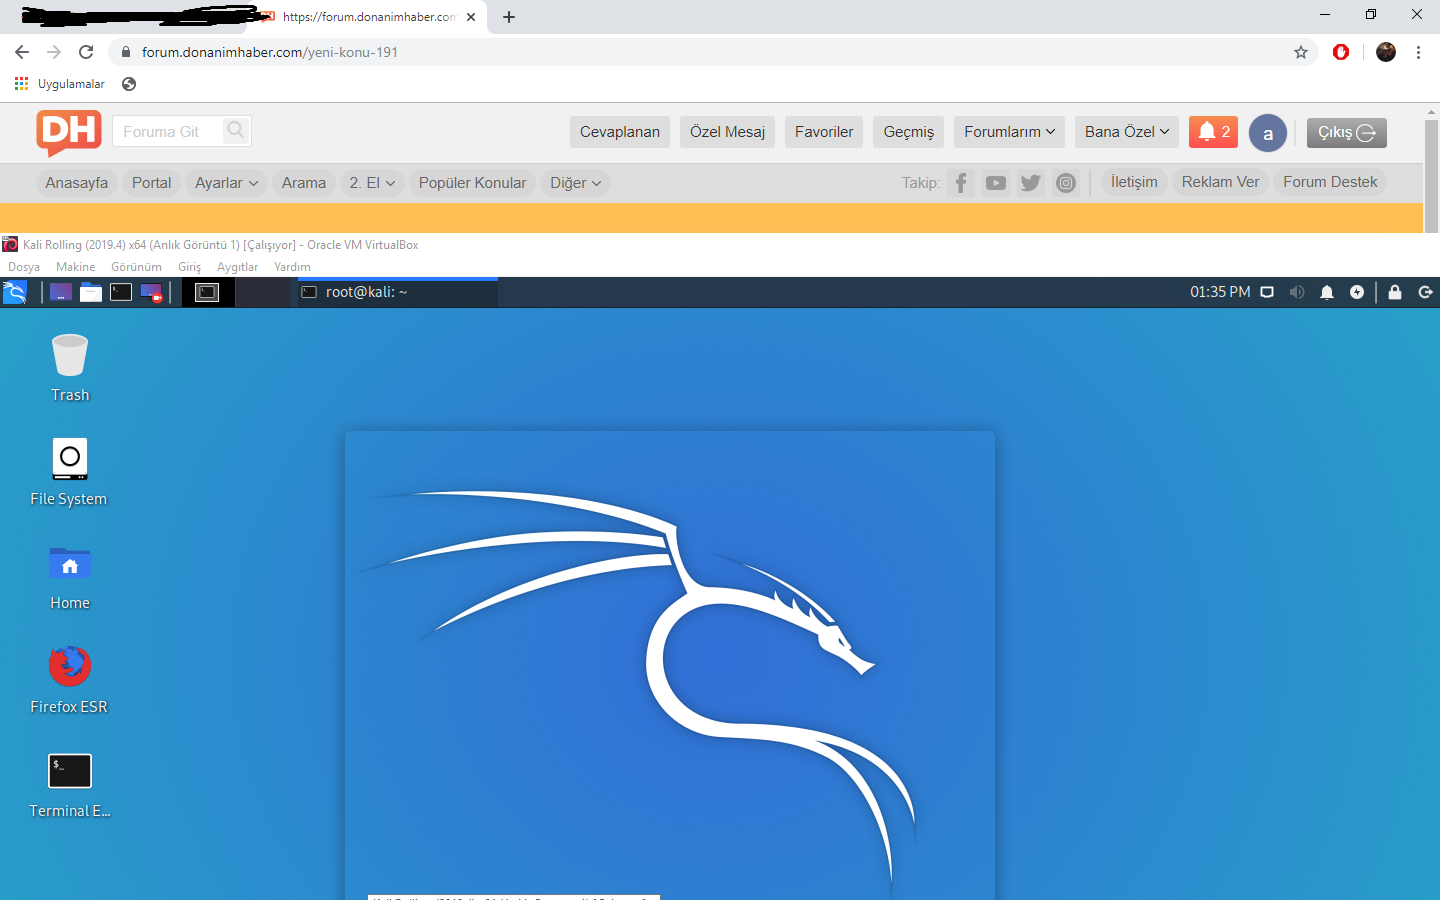1440x900 pixels.
Task: Open the Kali power manager lightning icon
Action: [x=1357, y=292]
